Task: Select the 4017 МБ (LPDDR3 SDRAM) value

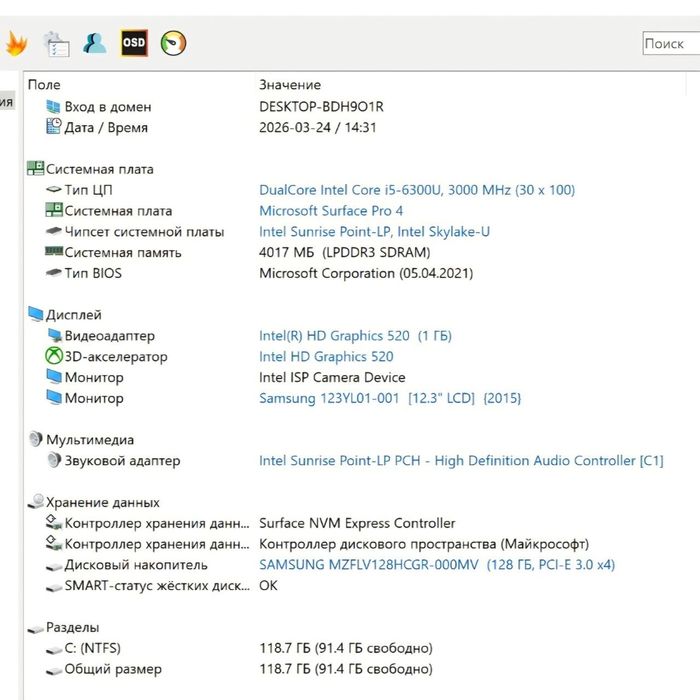Action: tap(344, 252)
